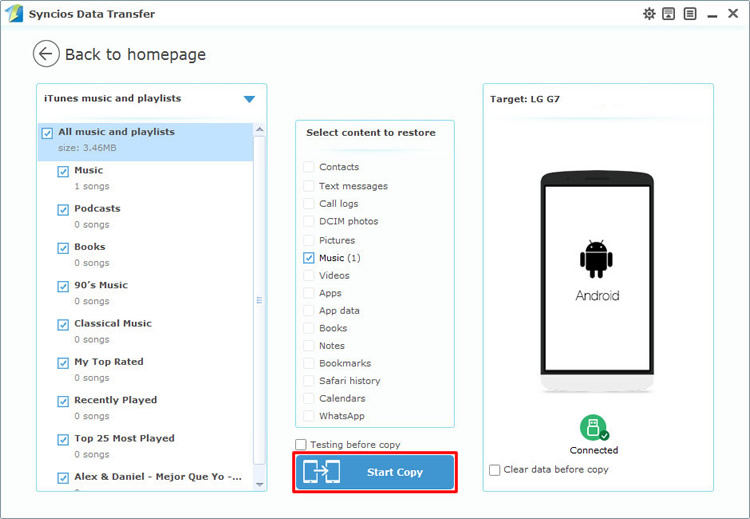Click the DCIM photos content checkbox
Screen dimensions: 750x519
pos(309,221)
